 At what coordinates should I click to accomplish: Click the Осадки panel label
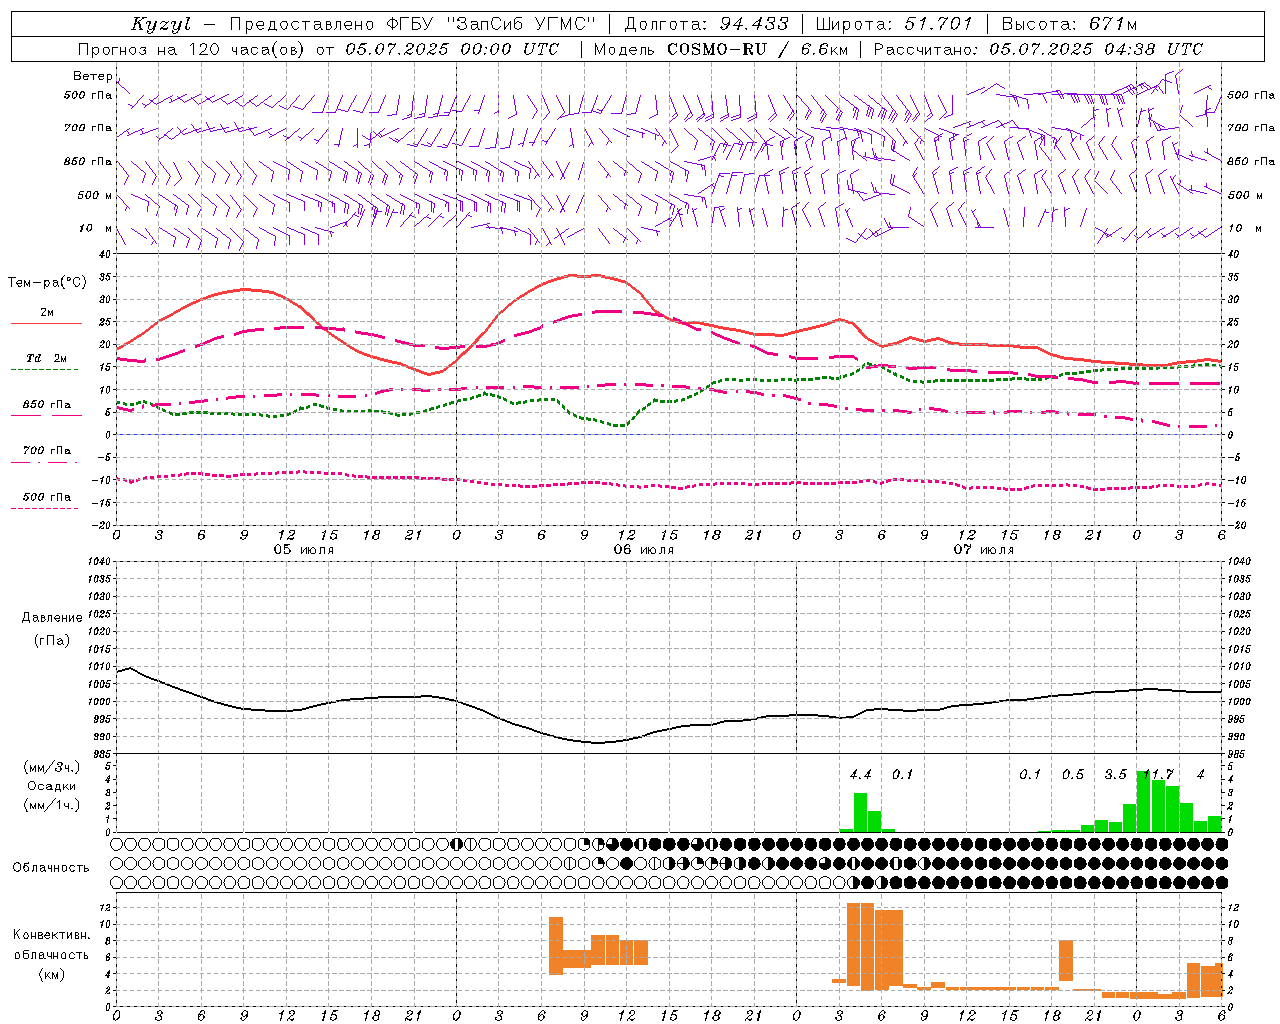[x=50, y=786]
